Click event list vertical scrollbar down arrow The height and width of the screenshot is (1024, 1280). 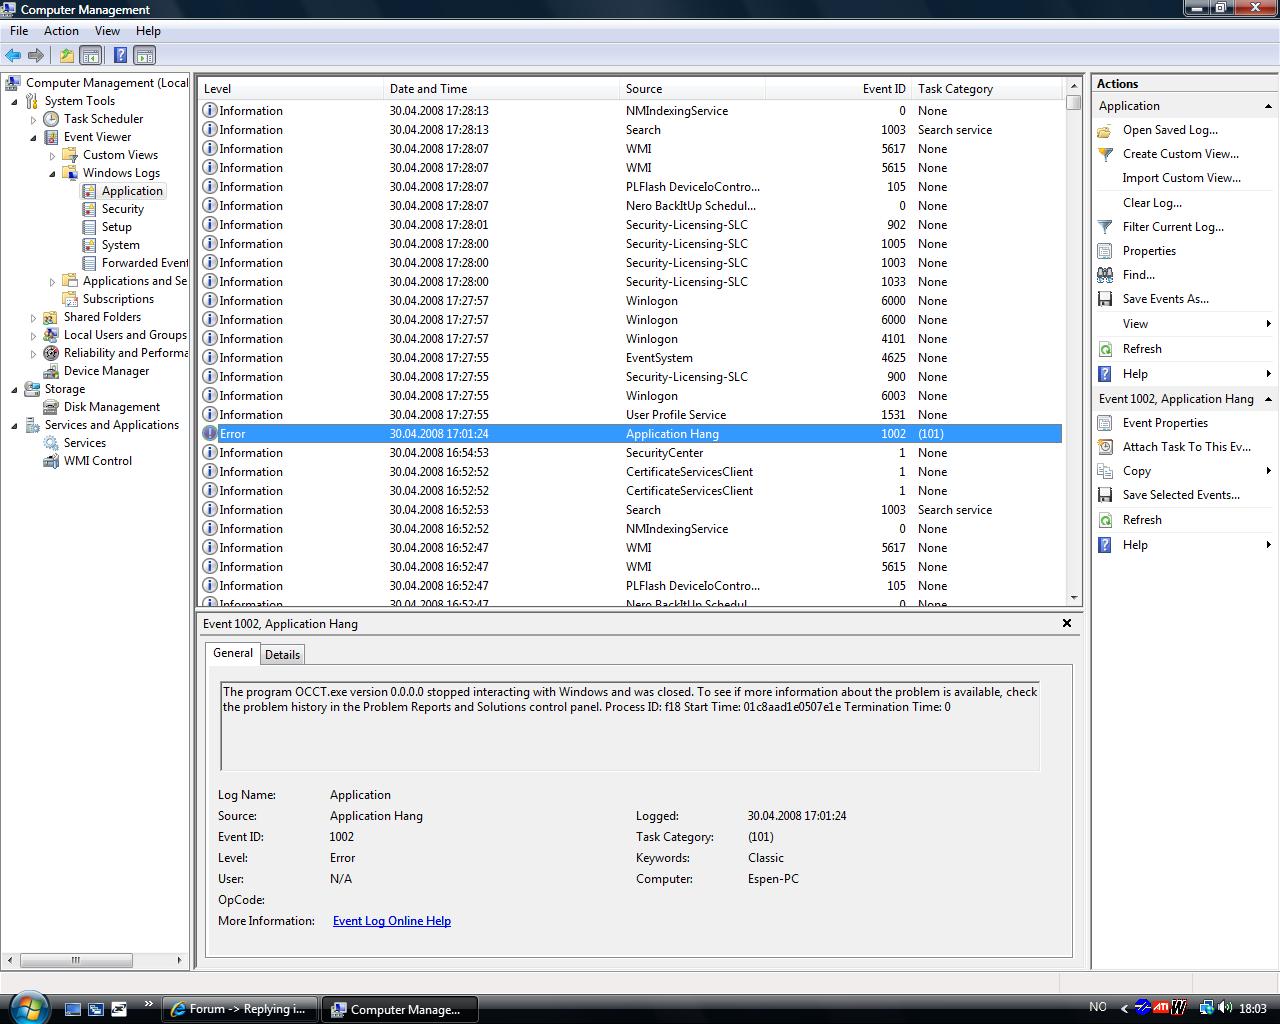coord(1074,598)
